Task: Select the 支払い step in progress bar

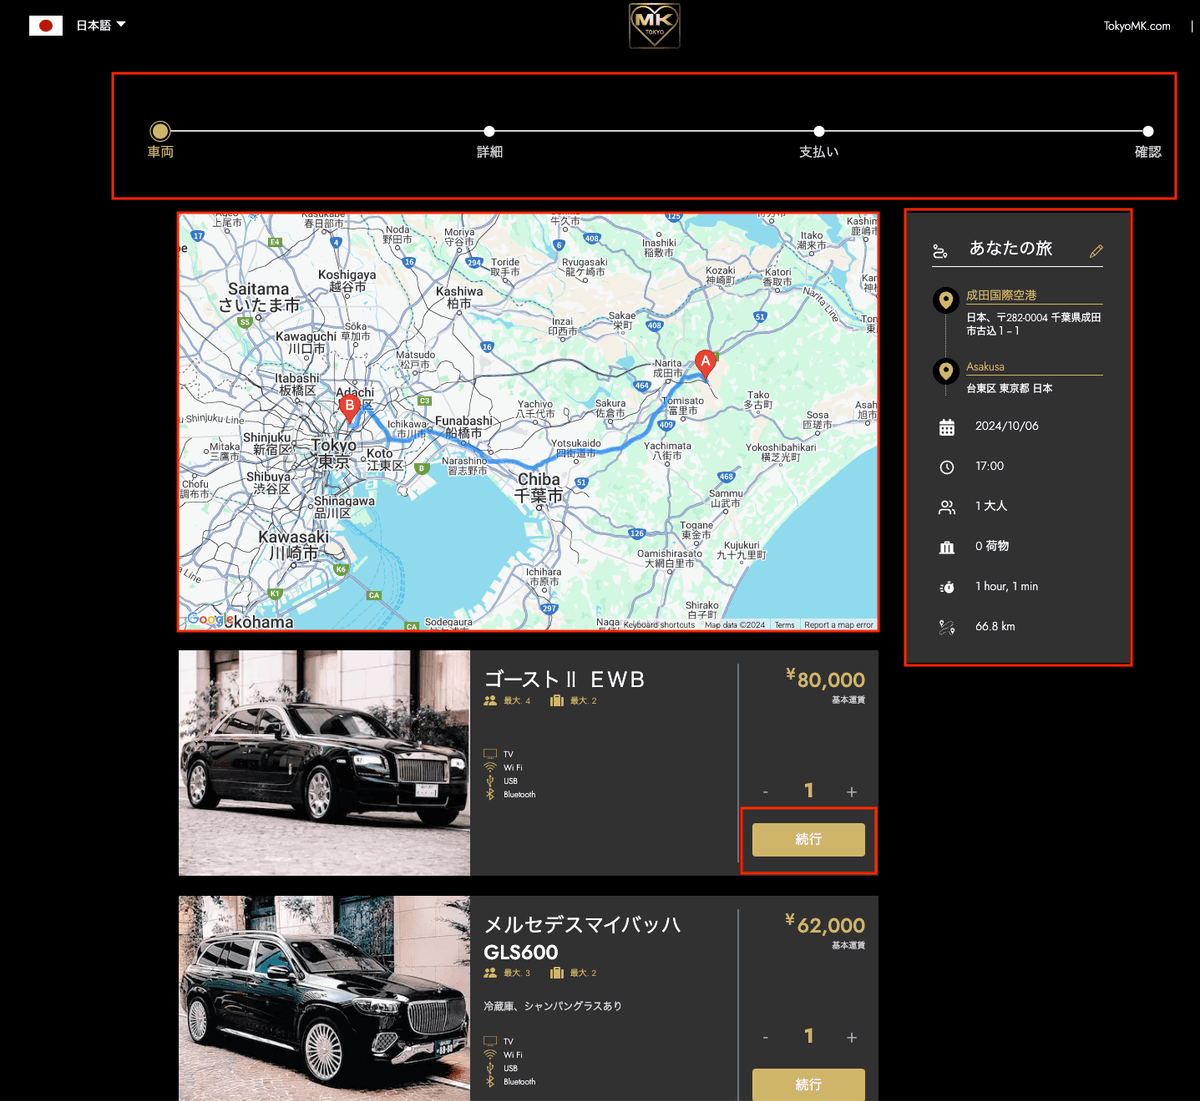Action: coord(819,132)
